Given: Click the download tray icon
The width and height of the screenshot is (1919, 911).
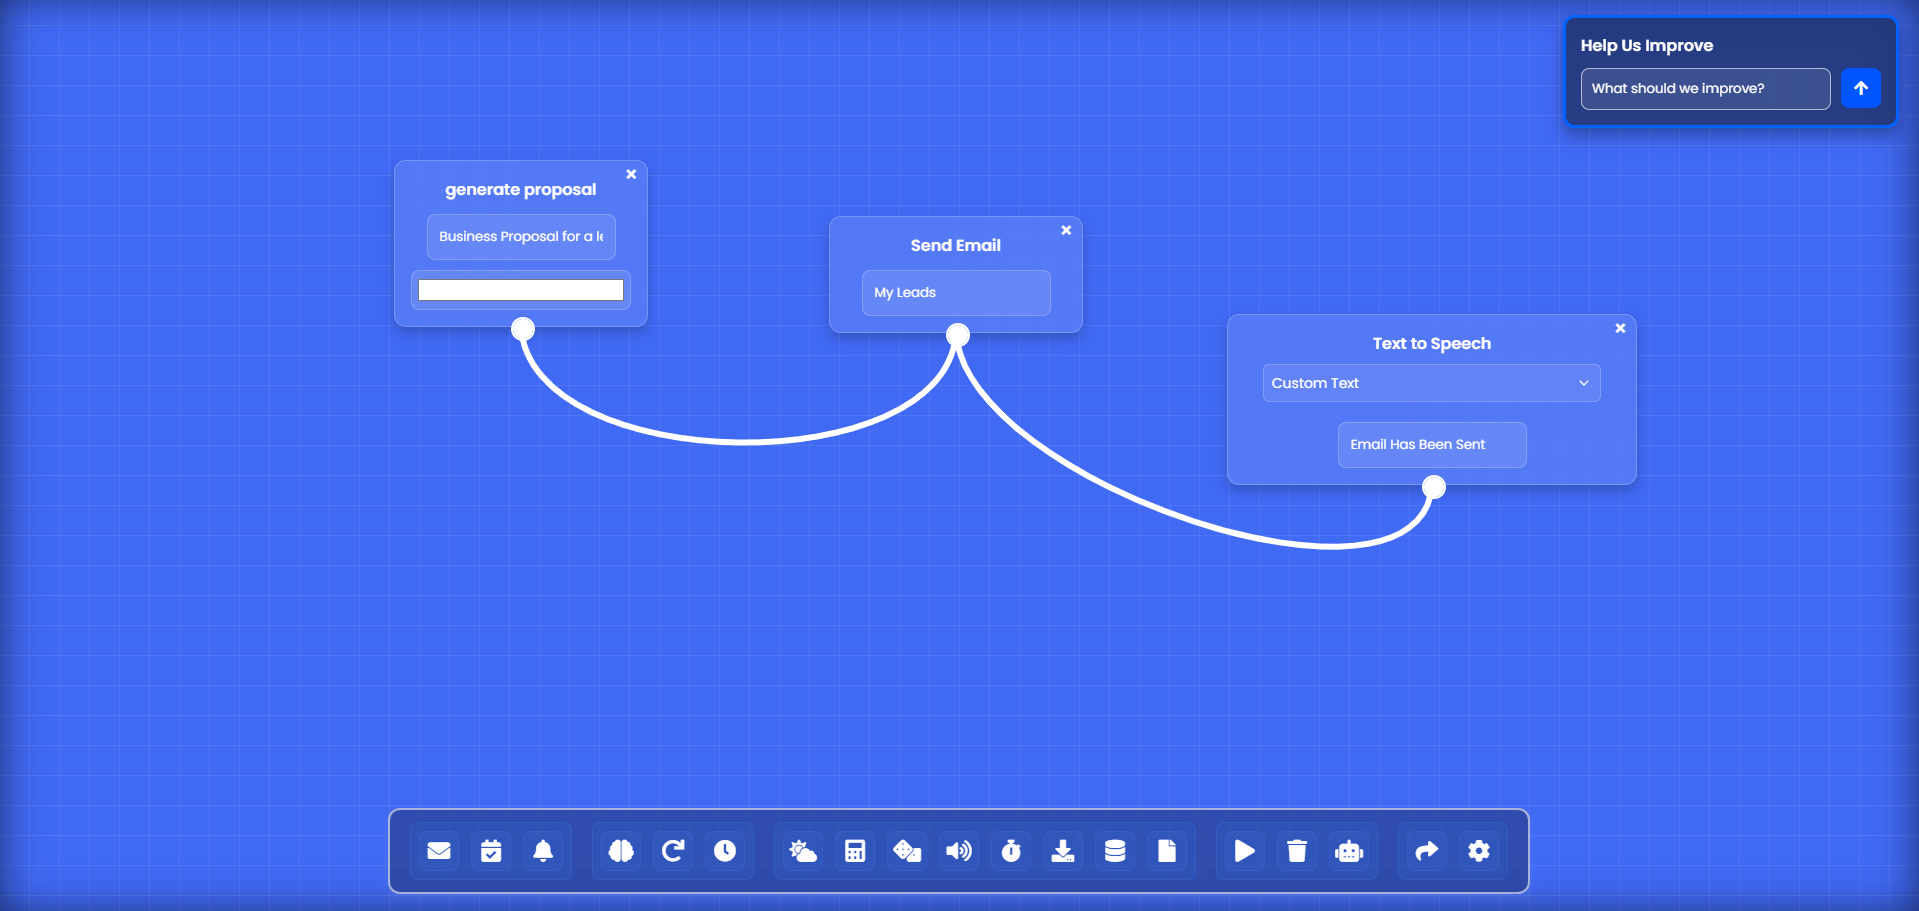Looking at the screenshot, I should [x=1063, y=851].
